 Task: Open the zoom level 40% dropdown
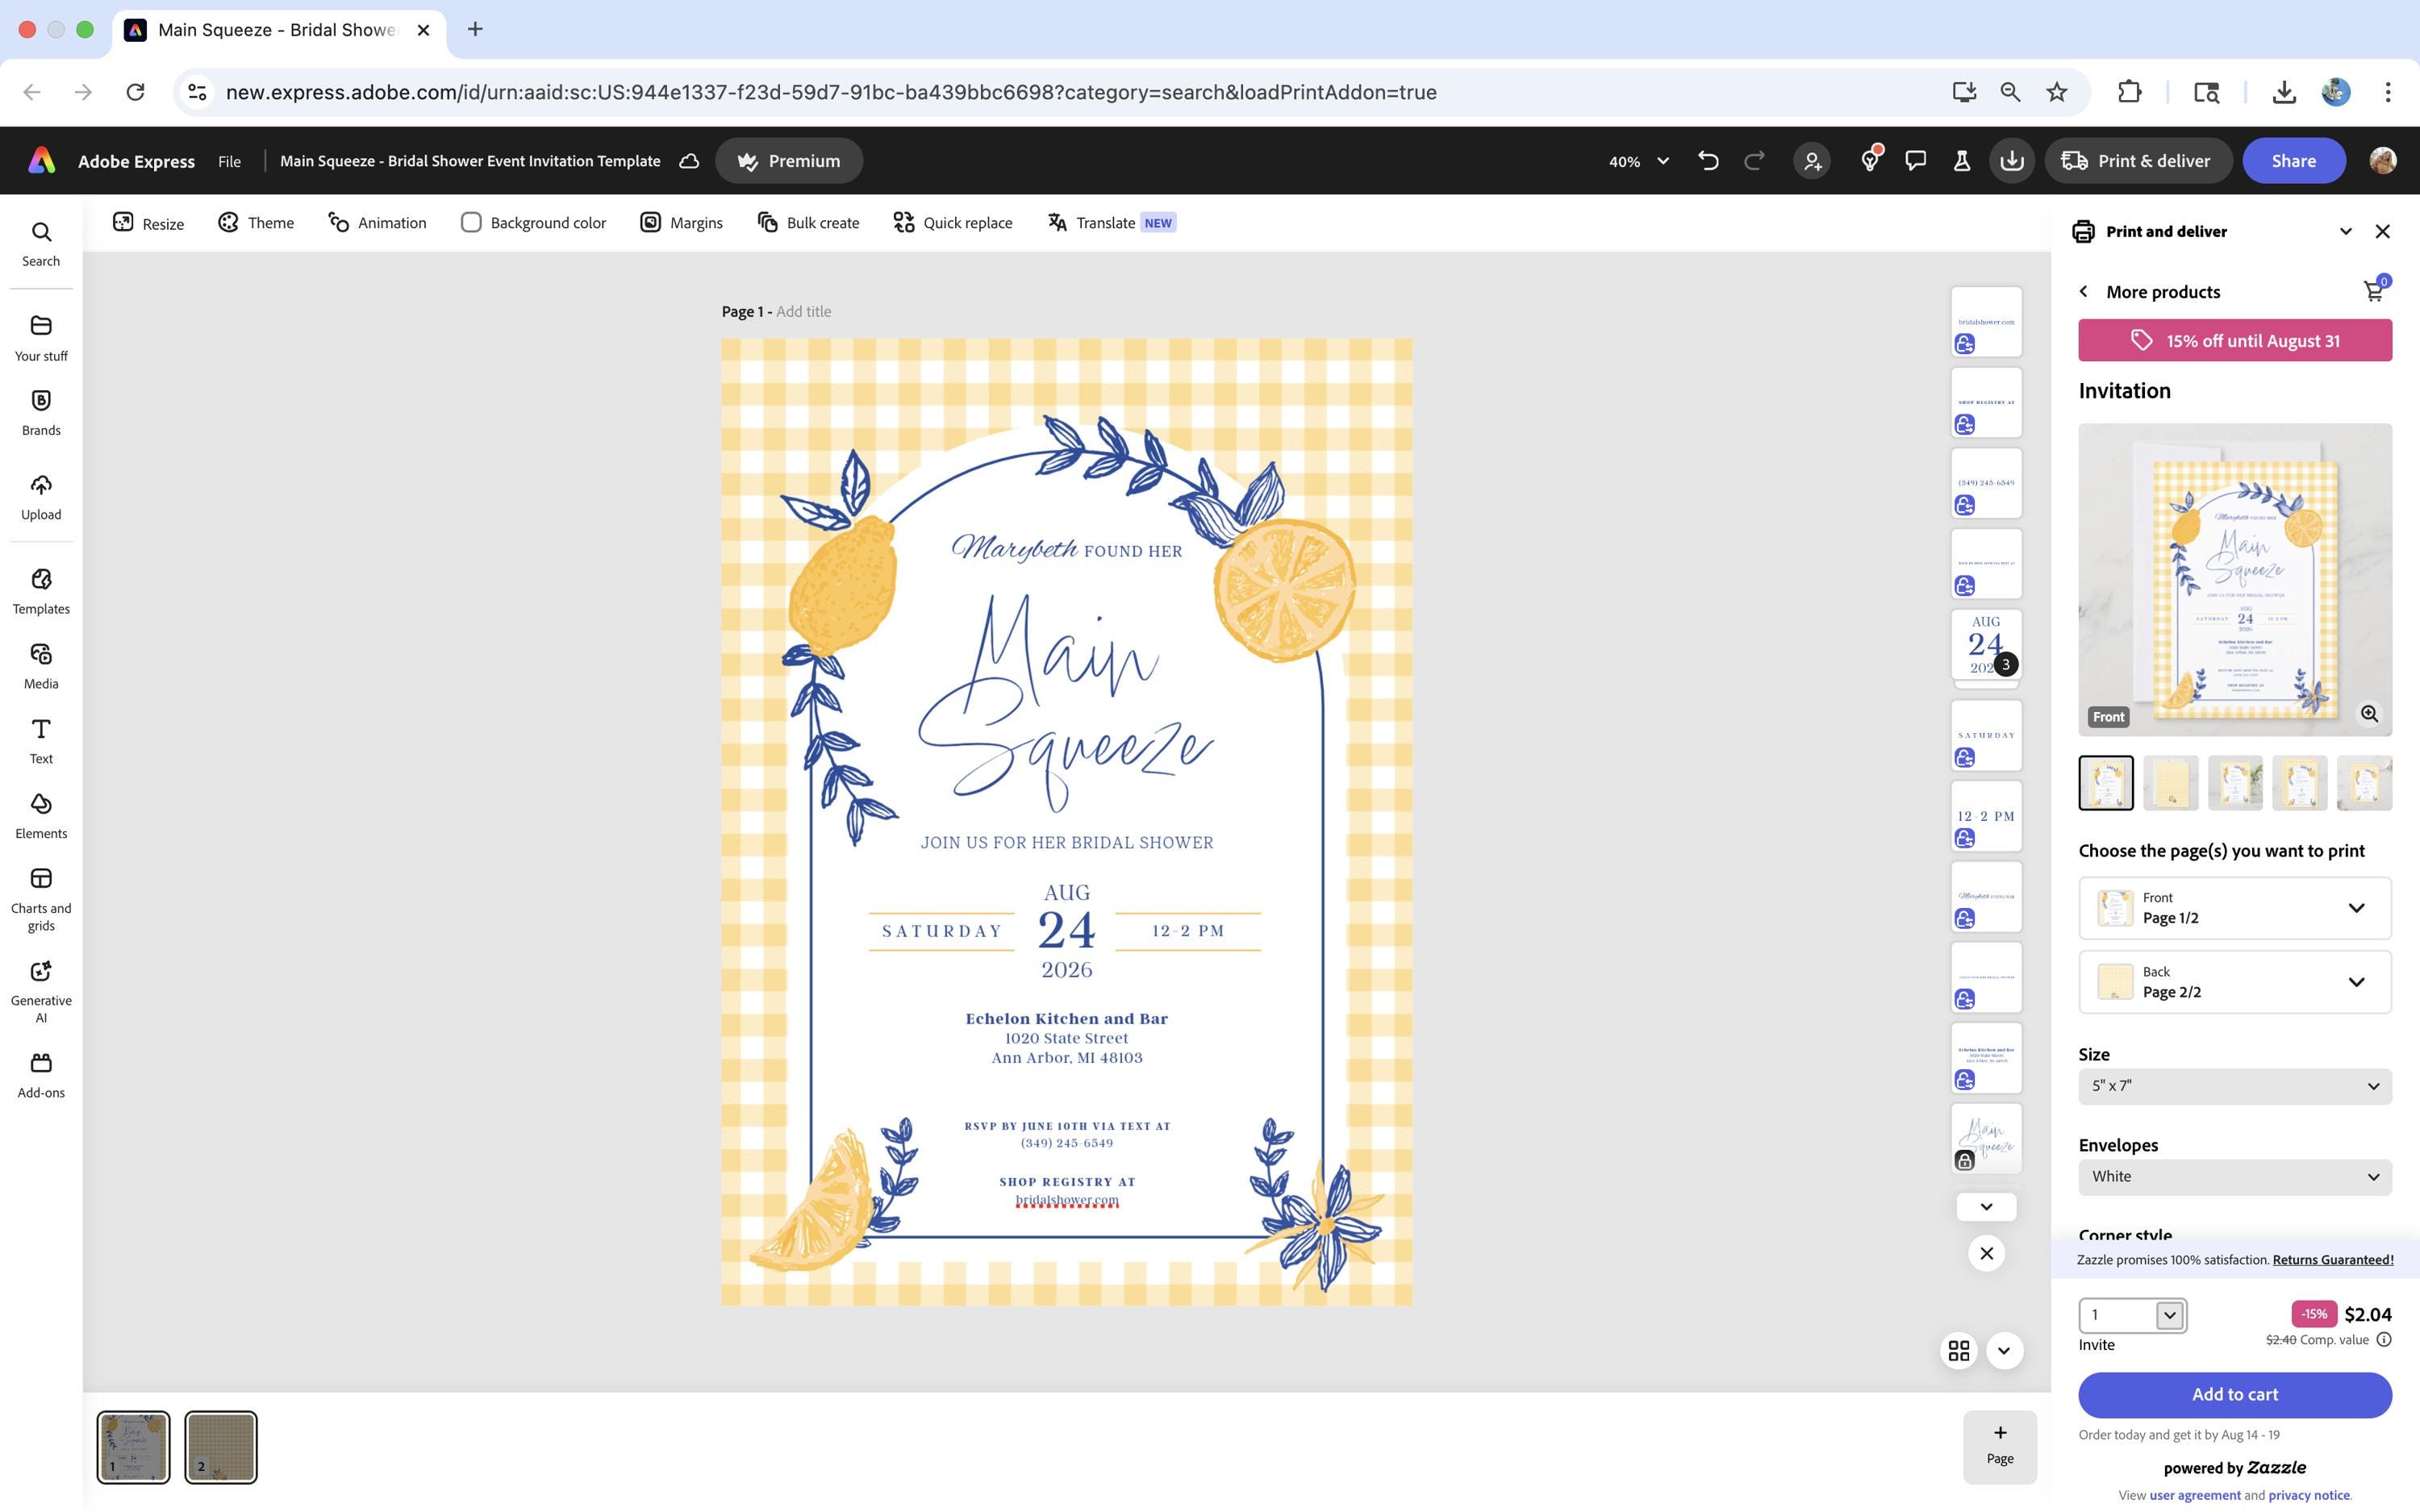pyautogui.click(x=1638, y=161)
